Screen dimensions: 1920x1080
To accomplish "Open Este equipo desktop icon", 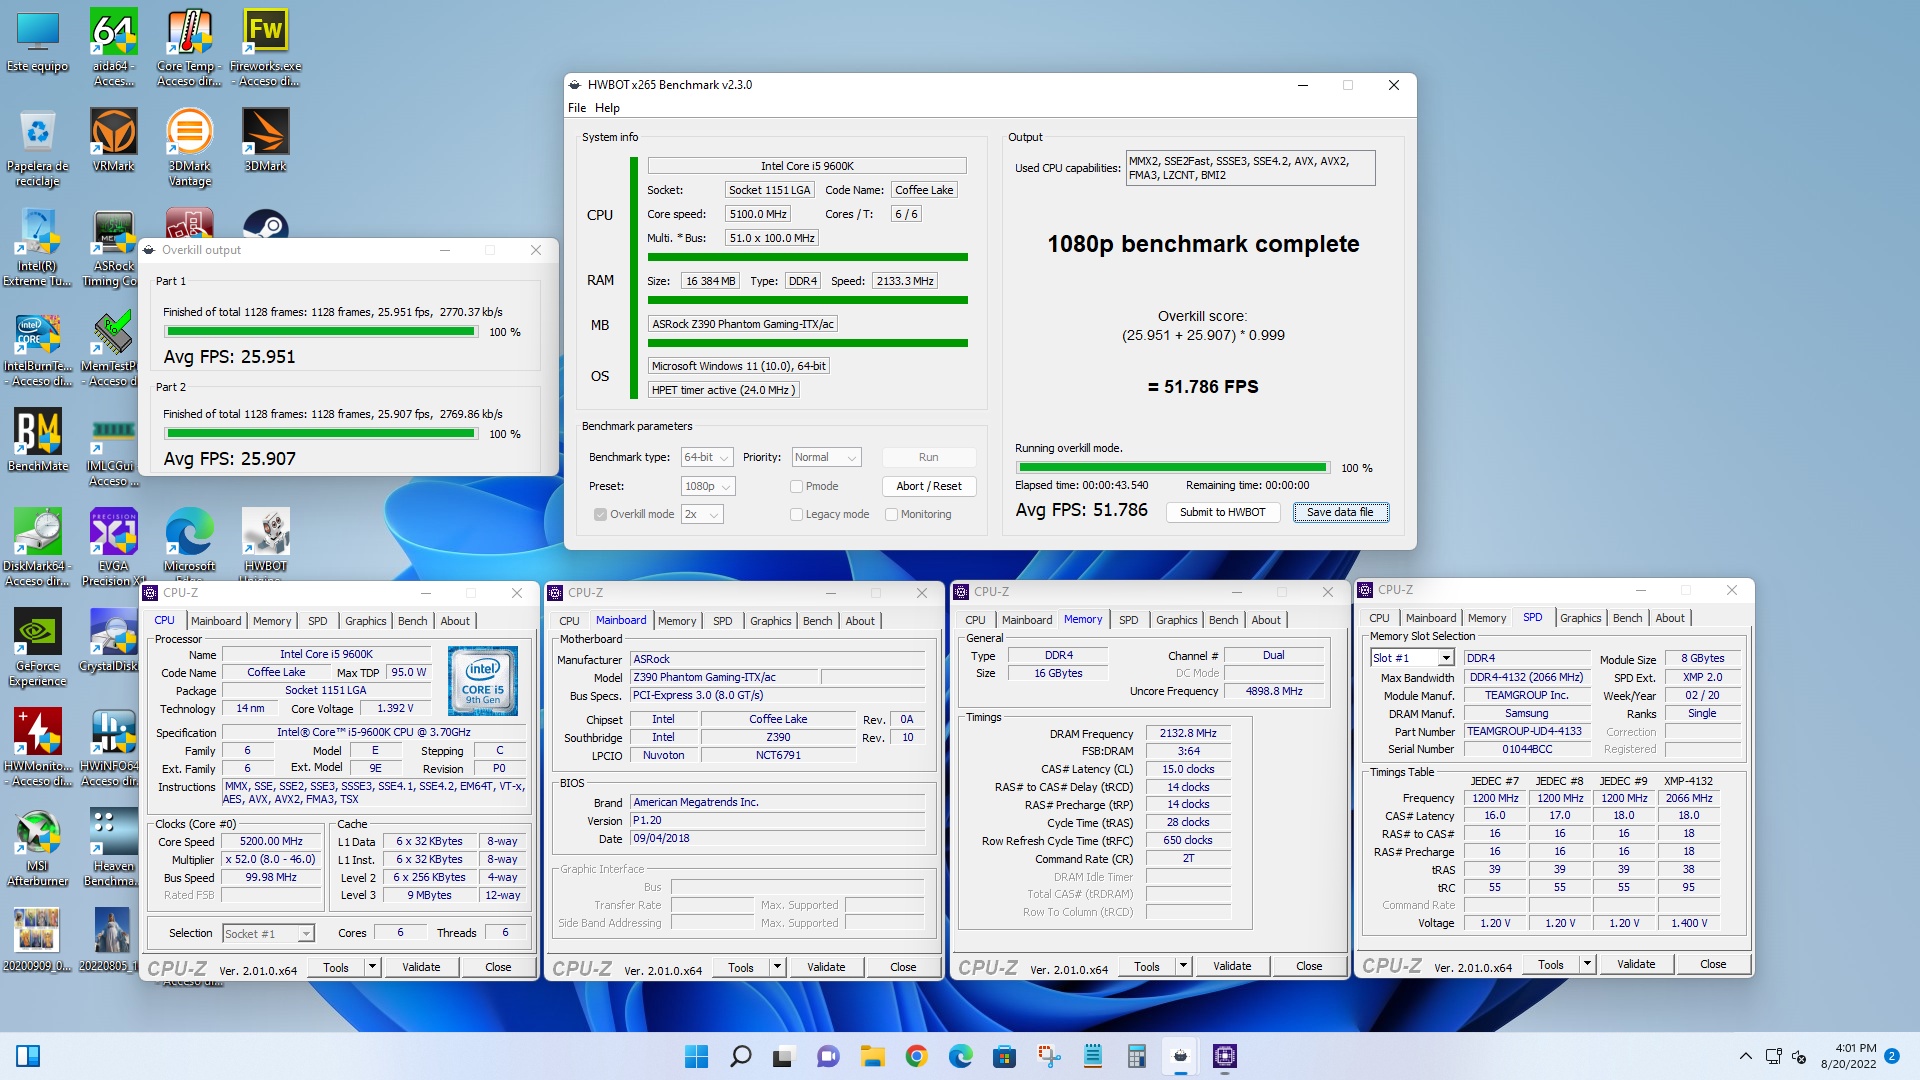I will (37, 40).
